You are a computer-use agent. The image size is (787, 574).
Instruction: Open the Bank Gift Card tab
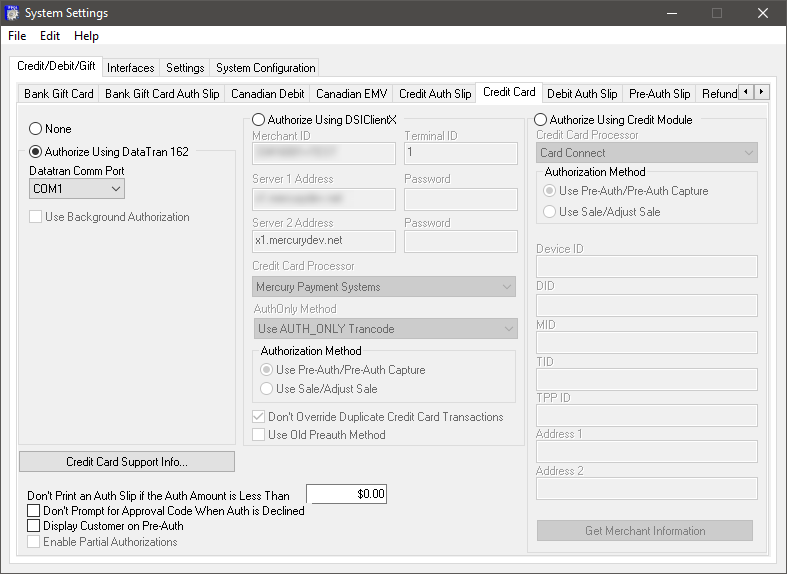[60, 94]
